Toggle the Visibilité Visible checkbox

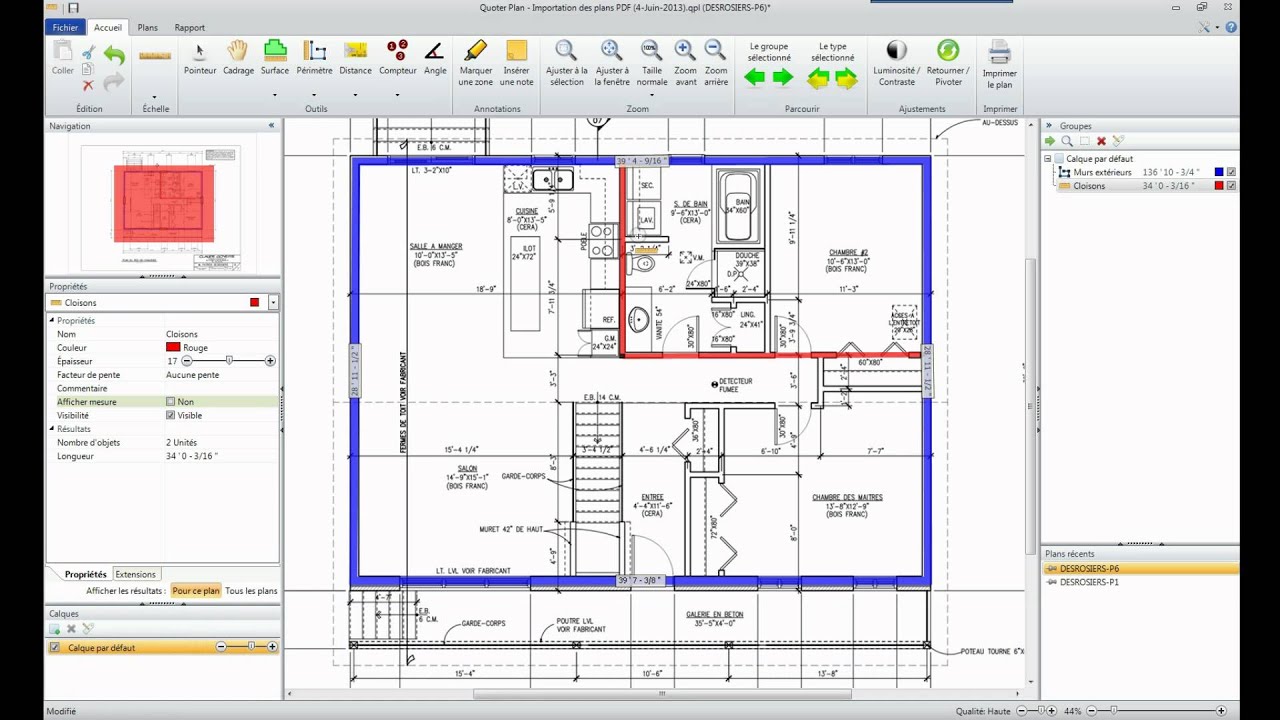pos(170,415)
